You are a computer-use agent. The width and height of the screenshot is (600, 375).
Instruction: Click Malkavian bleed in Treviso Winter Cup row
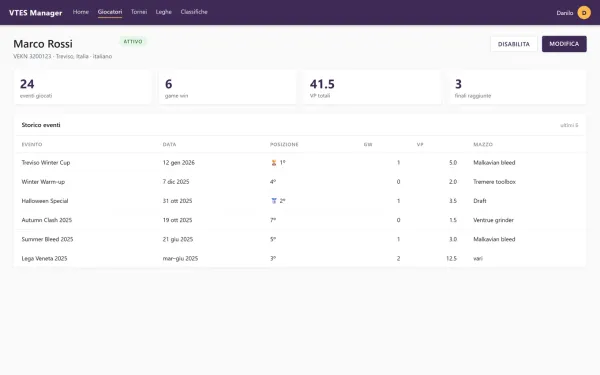pos(494,163)
